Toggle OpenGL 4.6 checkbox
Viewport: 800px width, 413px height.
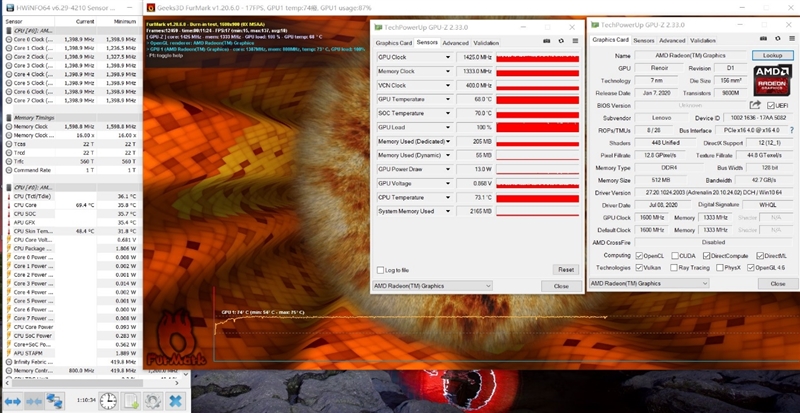751,268
